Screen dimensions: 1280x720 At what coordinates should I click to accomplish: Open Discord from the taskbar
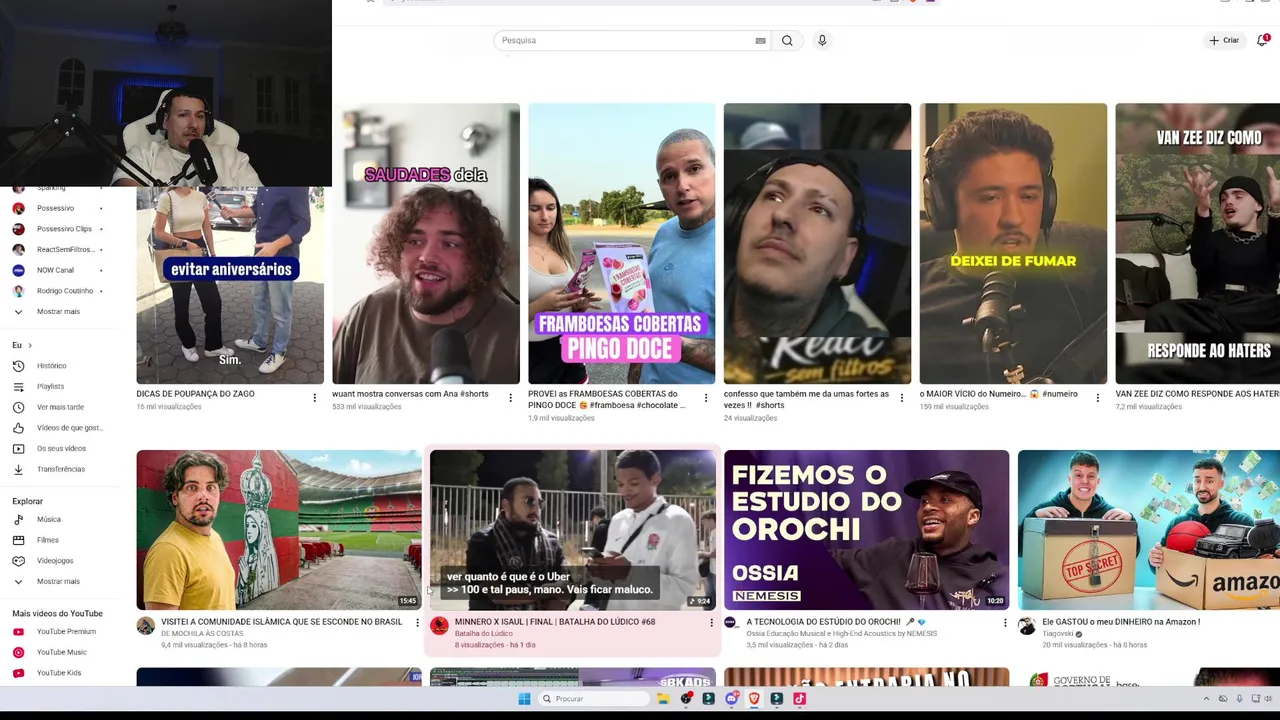coord(732,699)
